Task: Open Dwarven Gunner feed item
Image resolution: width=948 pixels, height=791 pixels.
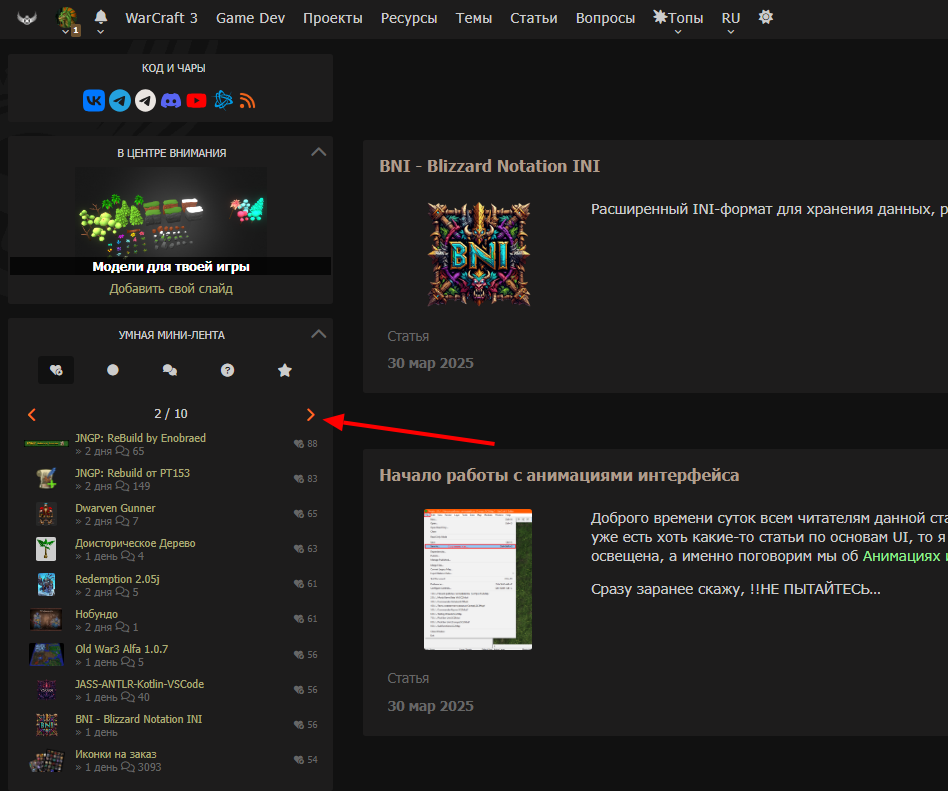Action: click(115, 508)
